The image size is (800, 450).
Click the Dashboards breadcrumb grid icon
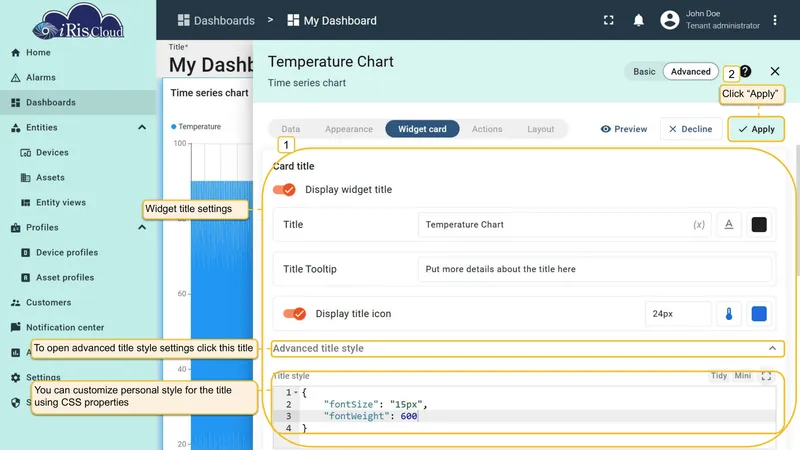click(x=183, y=20)
